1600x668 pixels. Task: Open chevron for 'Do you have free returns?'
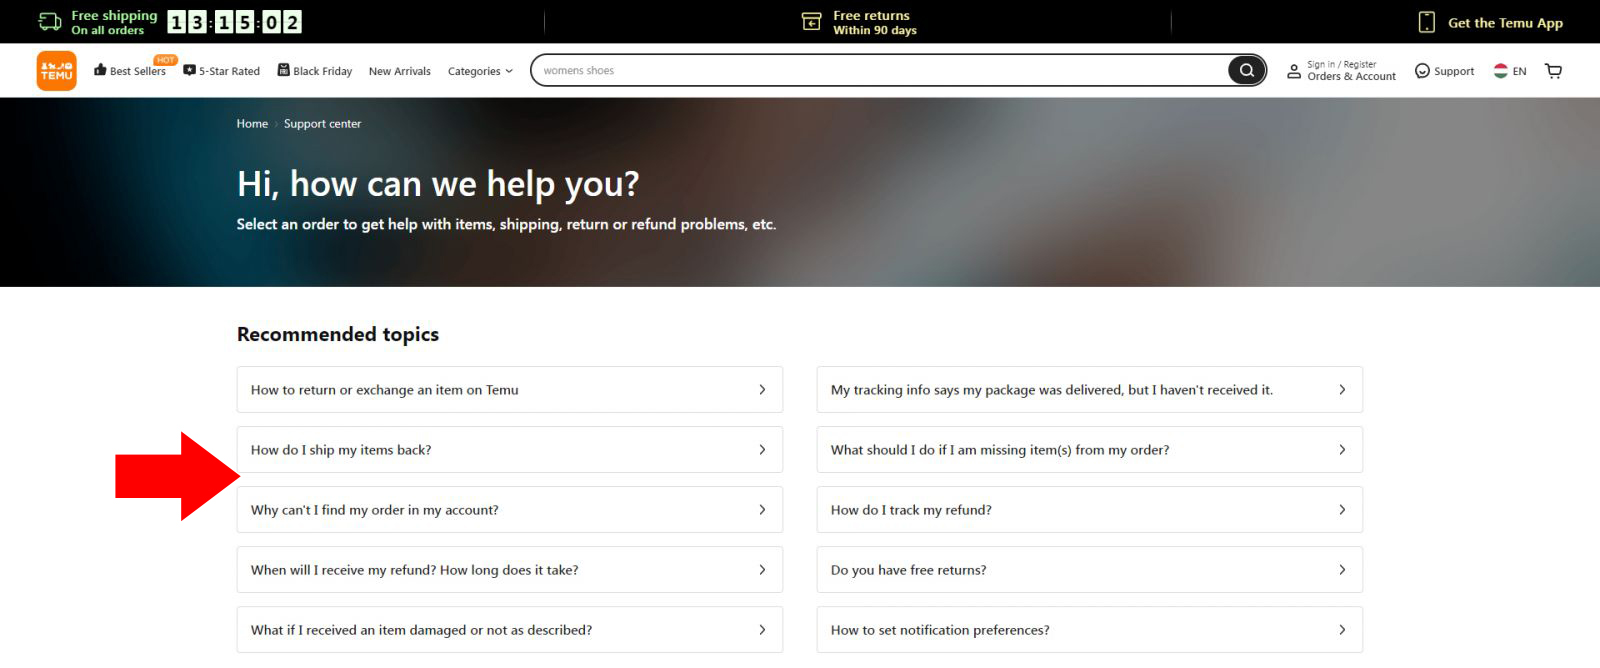pos(1342,570)
